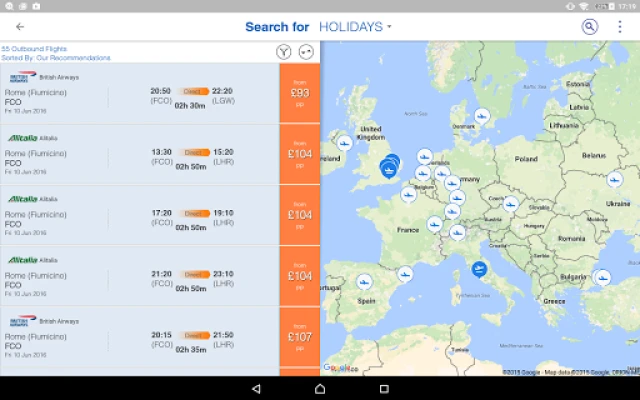Click '23:10' arrival time text
Image resolution: width=640 pixels, height=400 pixels.
point(223,274)
